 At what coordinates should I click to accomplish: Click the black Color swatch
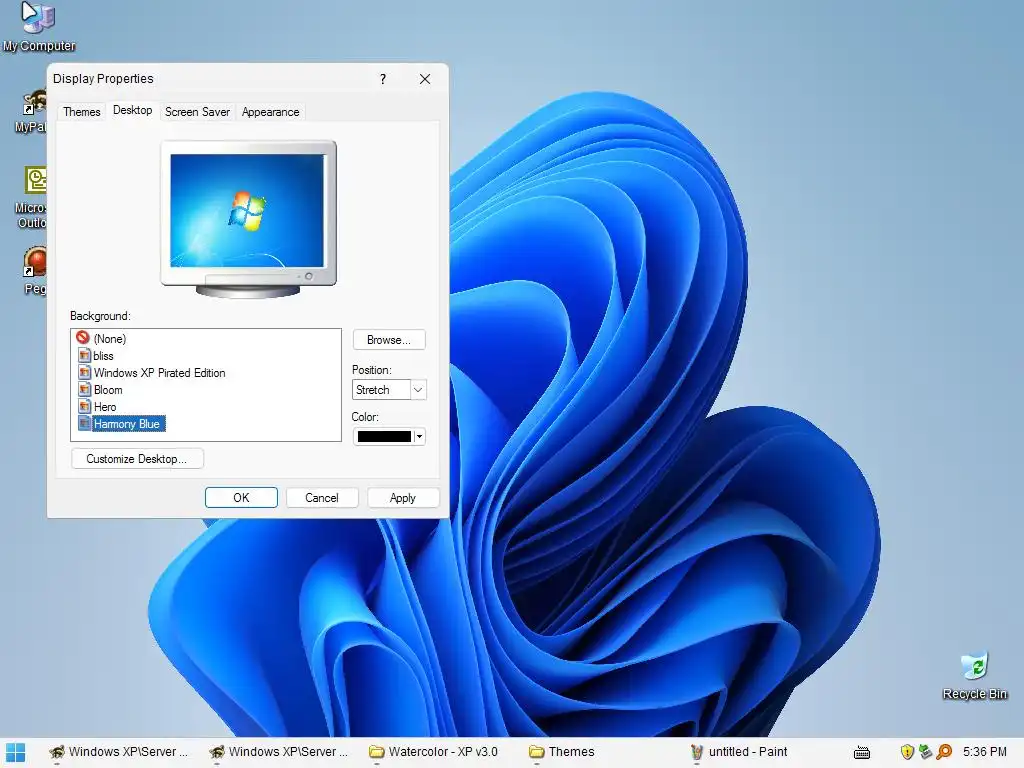click(384, 436)
